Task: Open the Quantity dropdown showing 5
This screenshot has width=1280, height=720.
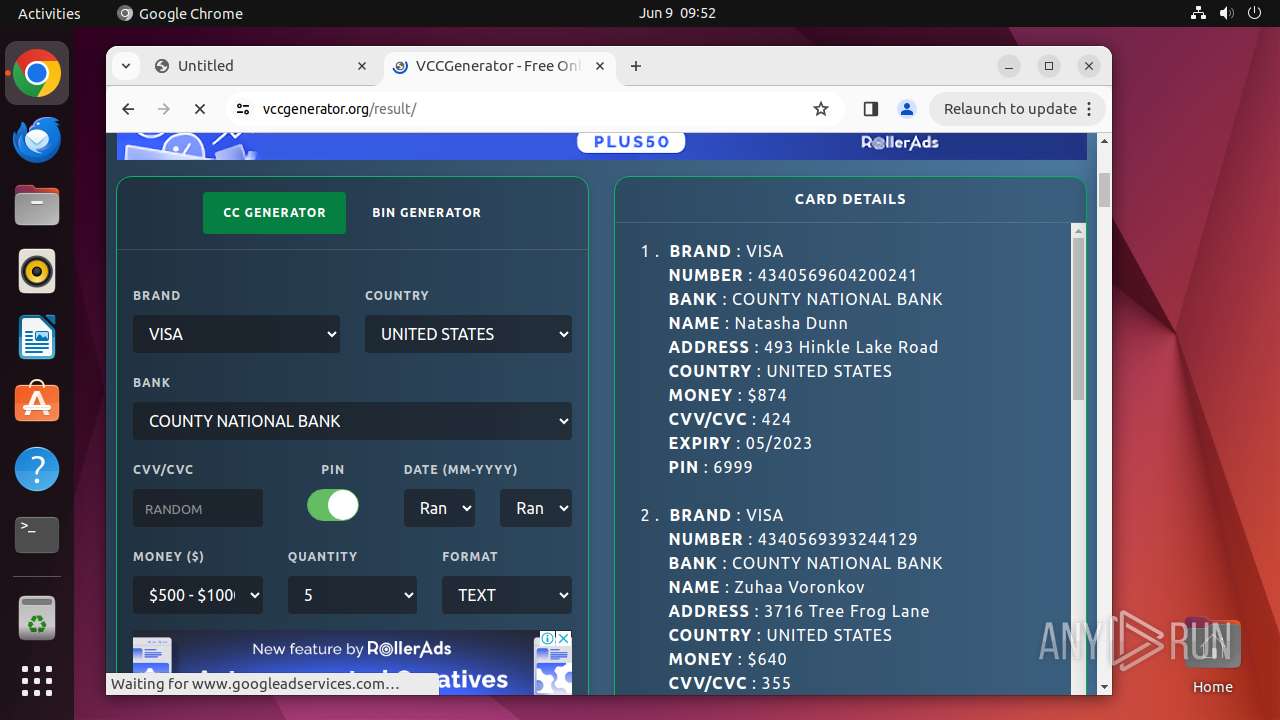Action: pyautogui.click(x=352, y=595)
